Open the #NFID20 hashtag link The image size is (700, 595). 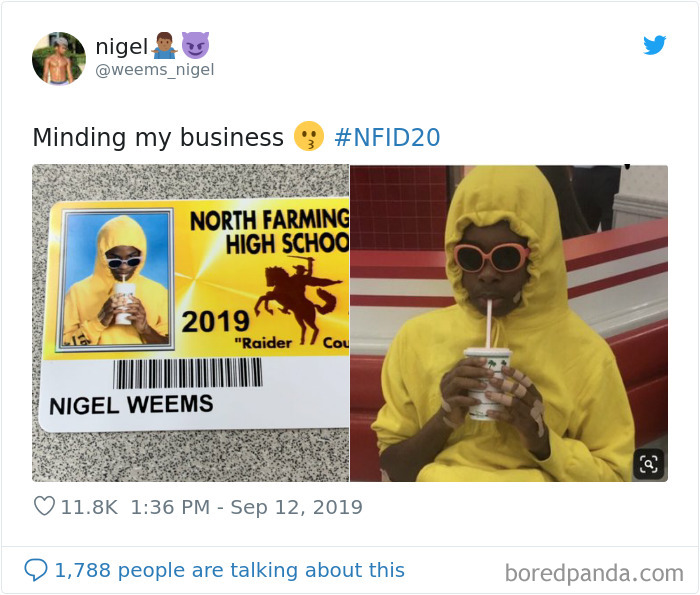coord(387,137)
